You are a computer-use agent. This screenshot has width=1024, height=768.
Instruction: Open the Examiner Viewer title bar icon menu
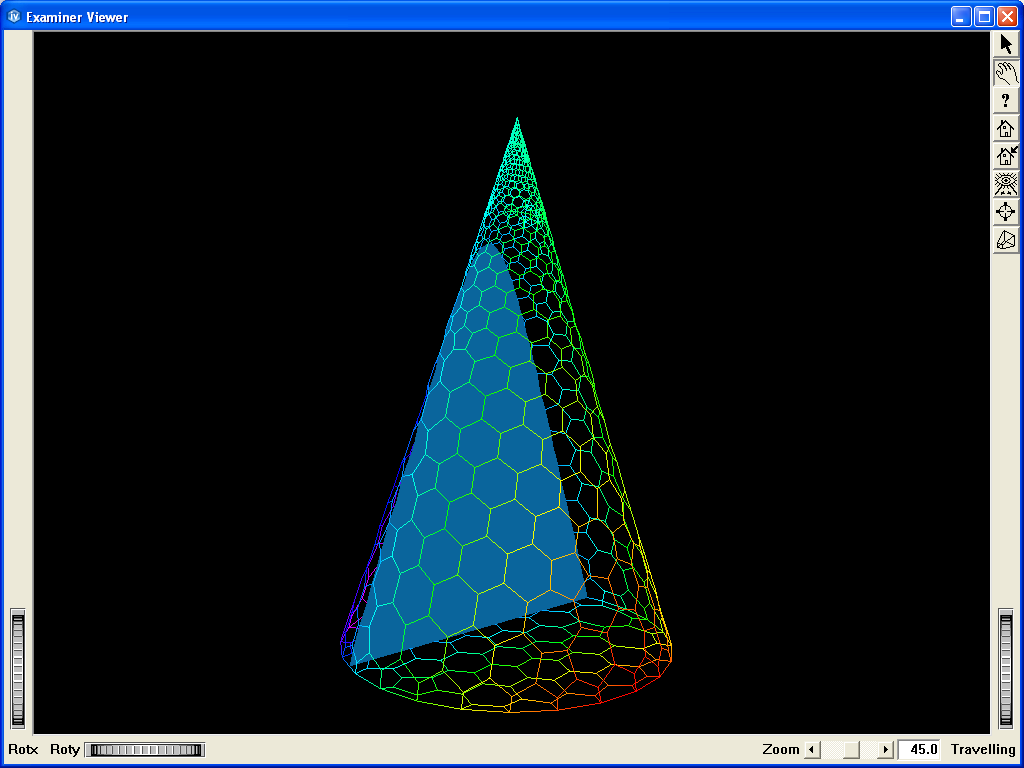14,17
